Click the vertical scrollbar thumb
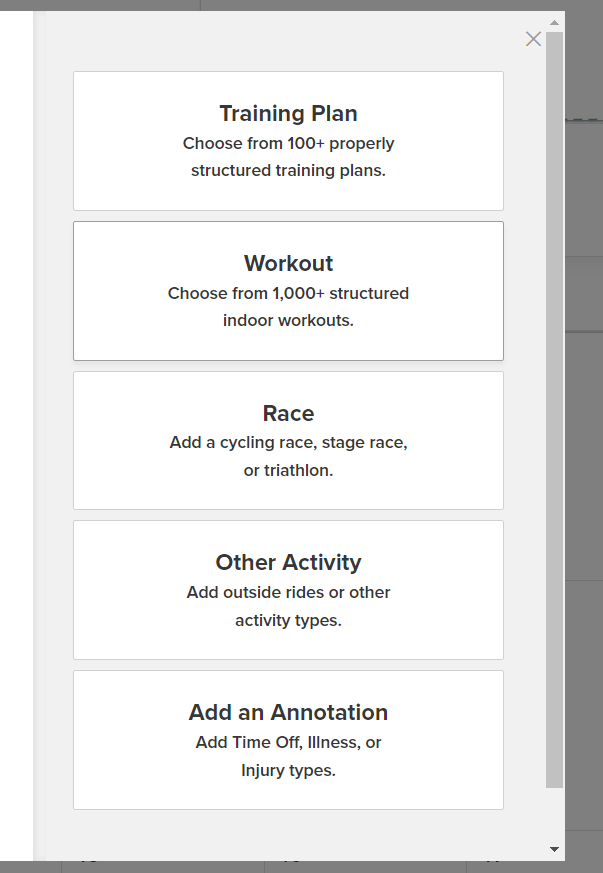Screen dimensions: 603x873 (x=554, y=400)
